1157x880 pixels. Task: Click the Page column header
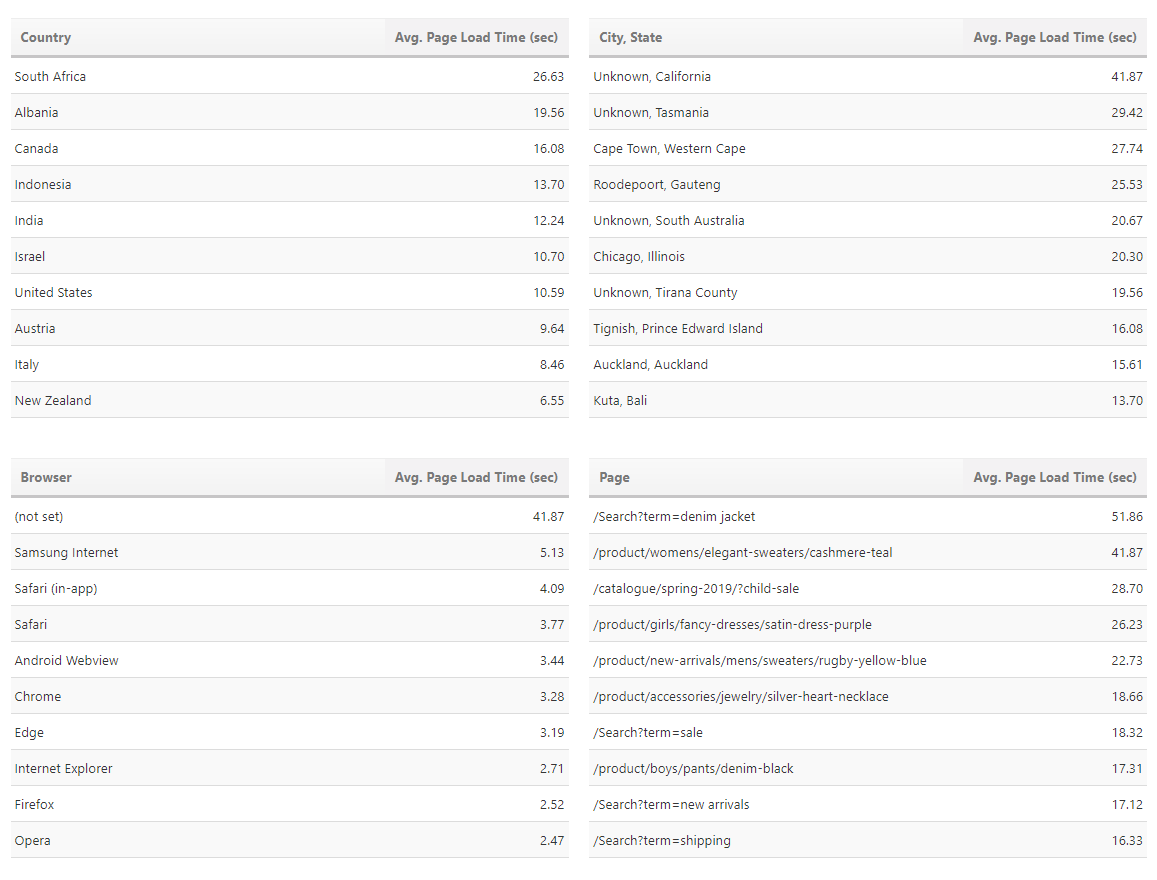click(615, 478)
